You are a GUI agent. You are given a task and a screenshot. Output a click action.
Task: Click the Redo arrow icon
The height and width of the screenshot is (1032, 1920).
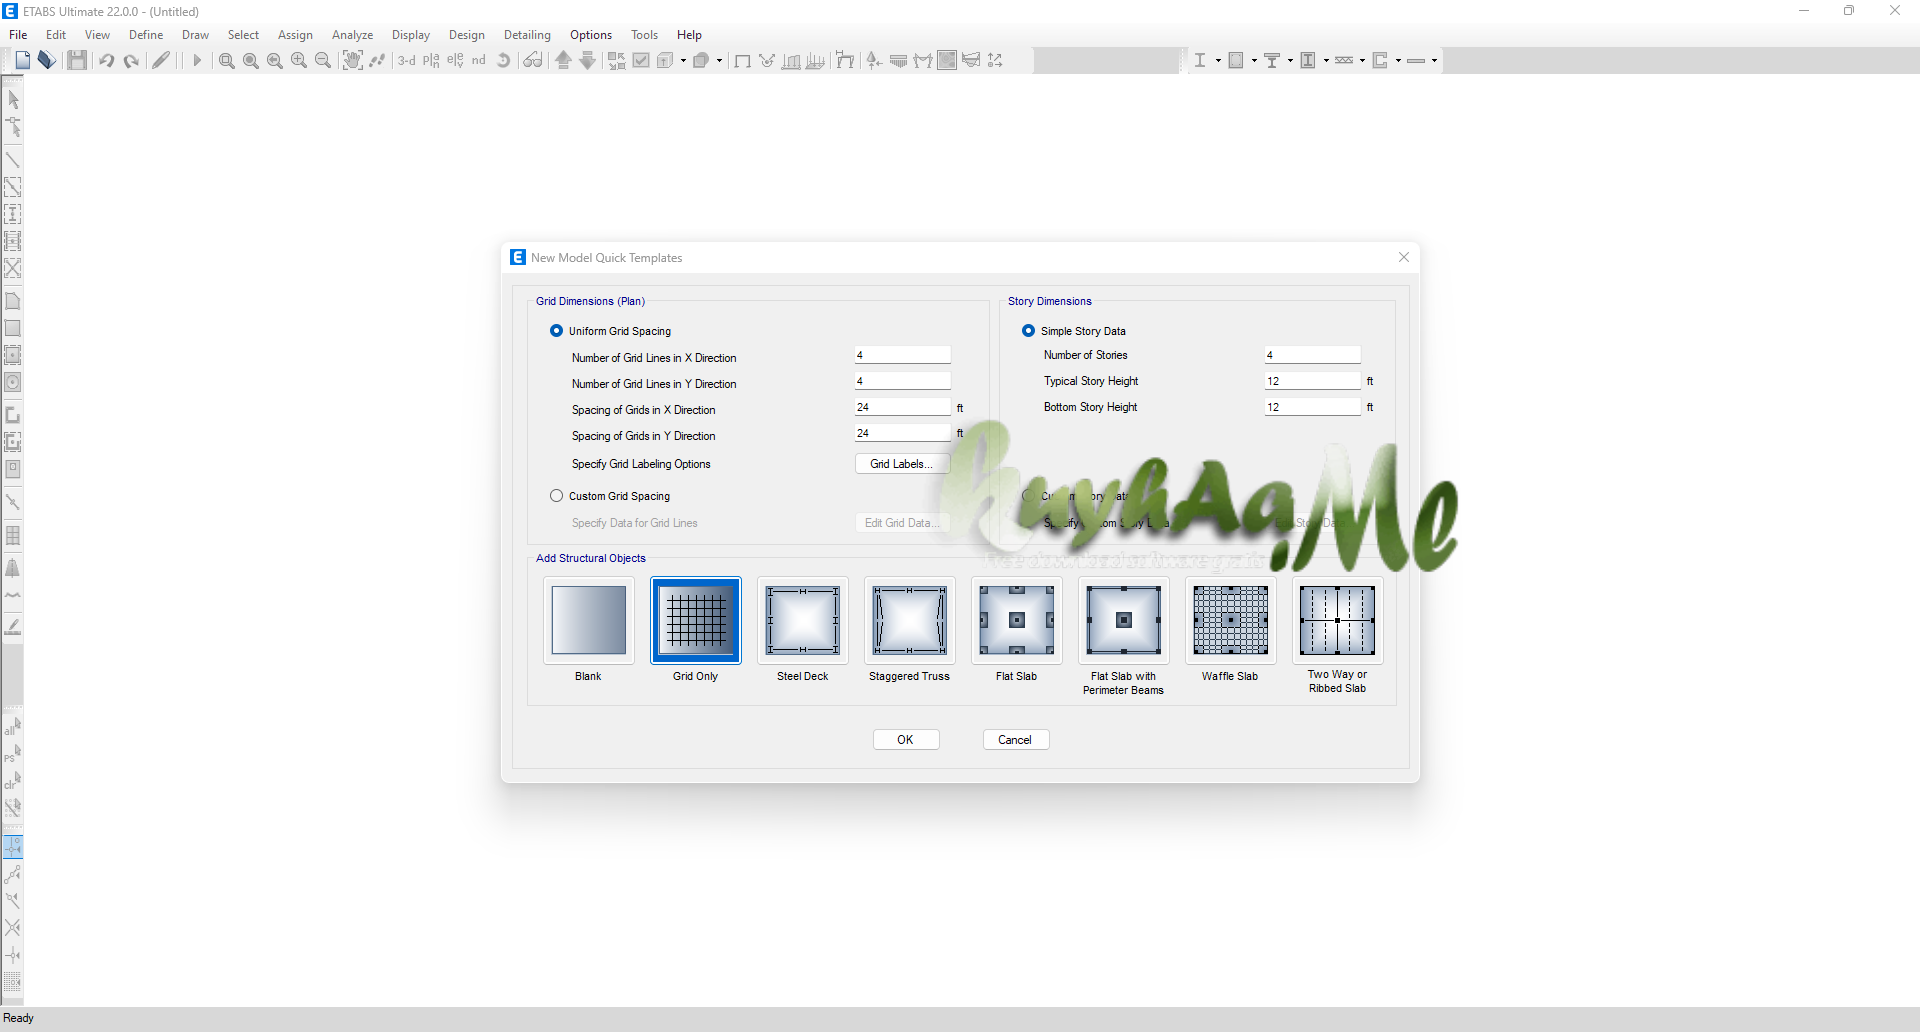click(131, 60)
